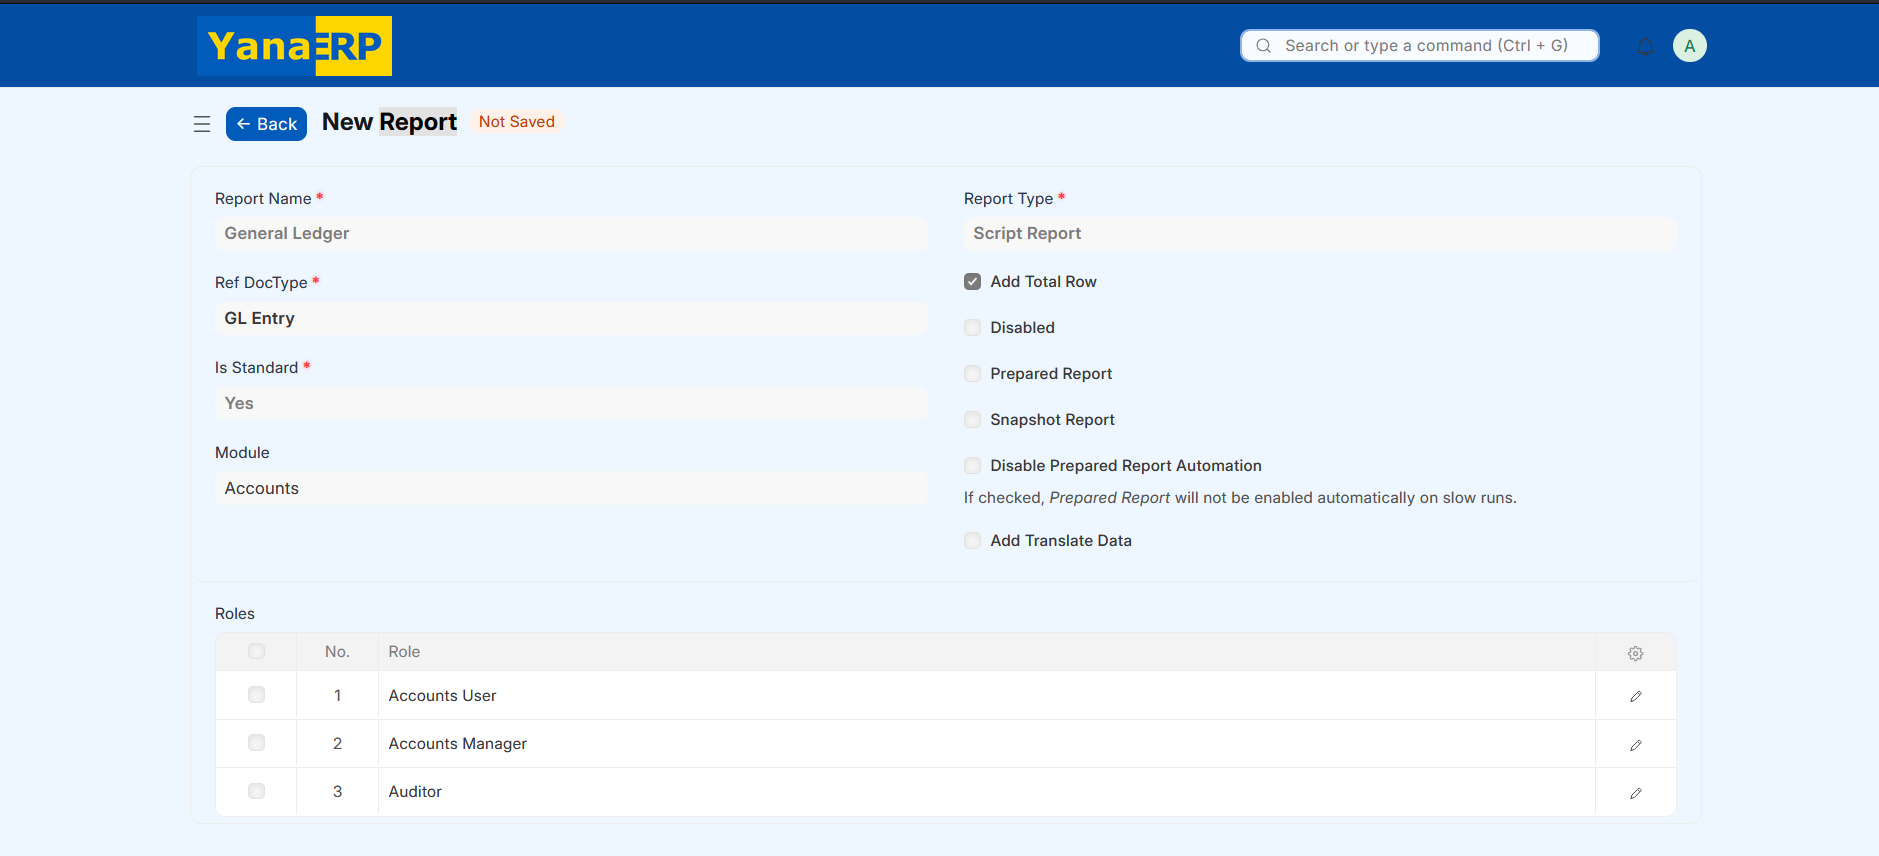Screen dimensions: 1879x856
Task: Enable Add Translate Data
Action: pyautogui.click(x=972, y=541)
